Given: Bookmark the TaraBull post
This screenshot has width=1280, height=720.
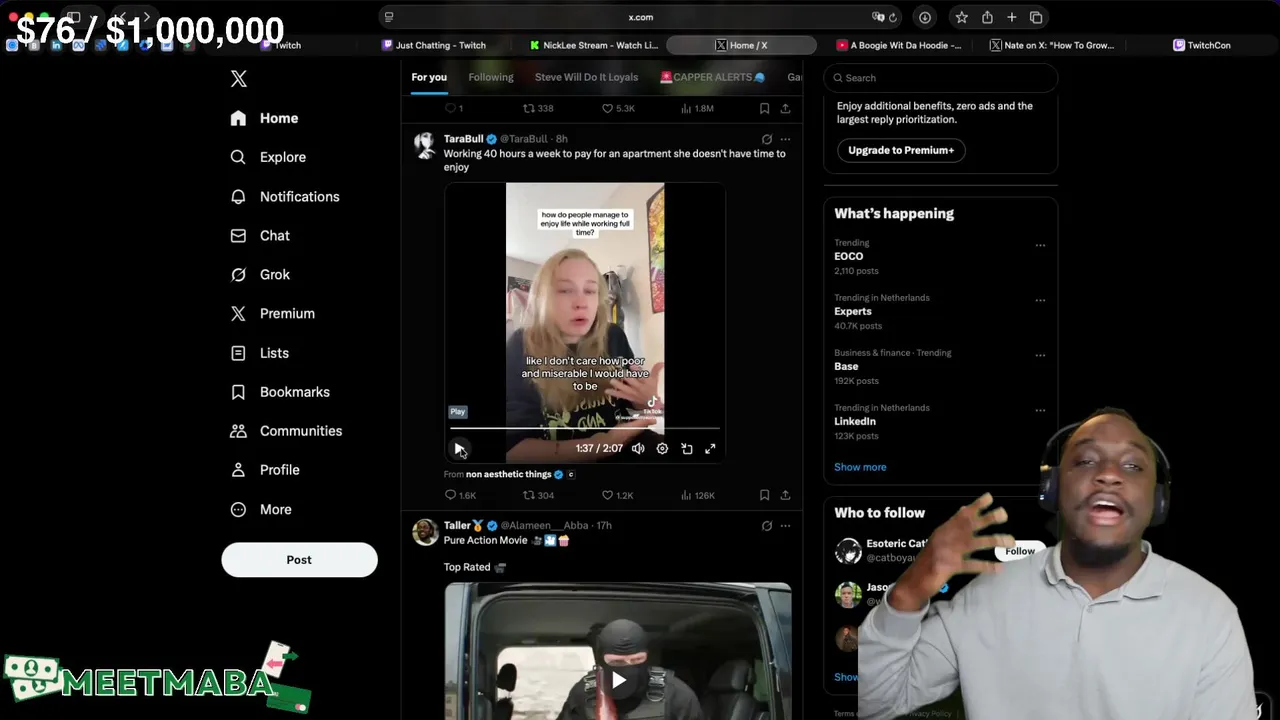Looking at the screenshot, I should click(x=764, y=495).
